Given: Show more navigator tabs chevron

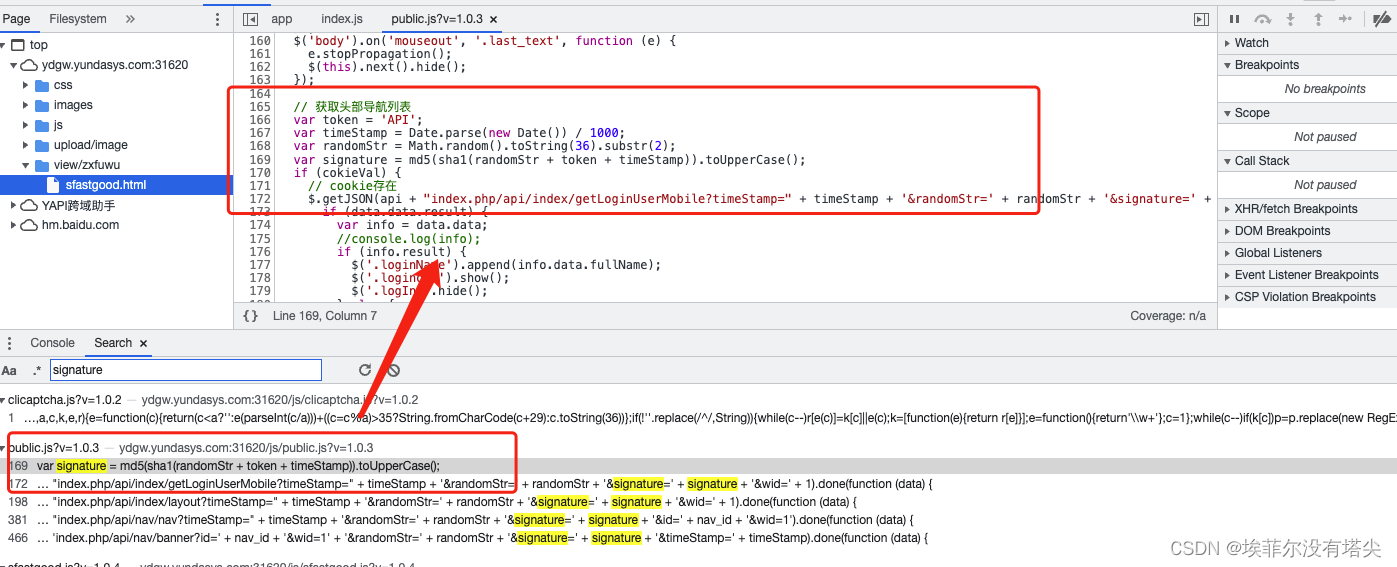Looking at the screenshot, I should (x=130, y=19).
